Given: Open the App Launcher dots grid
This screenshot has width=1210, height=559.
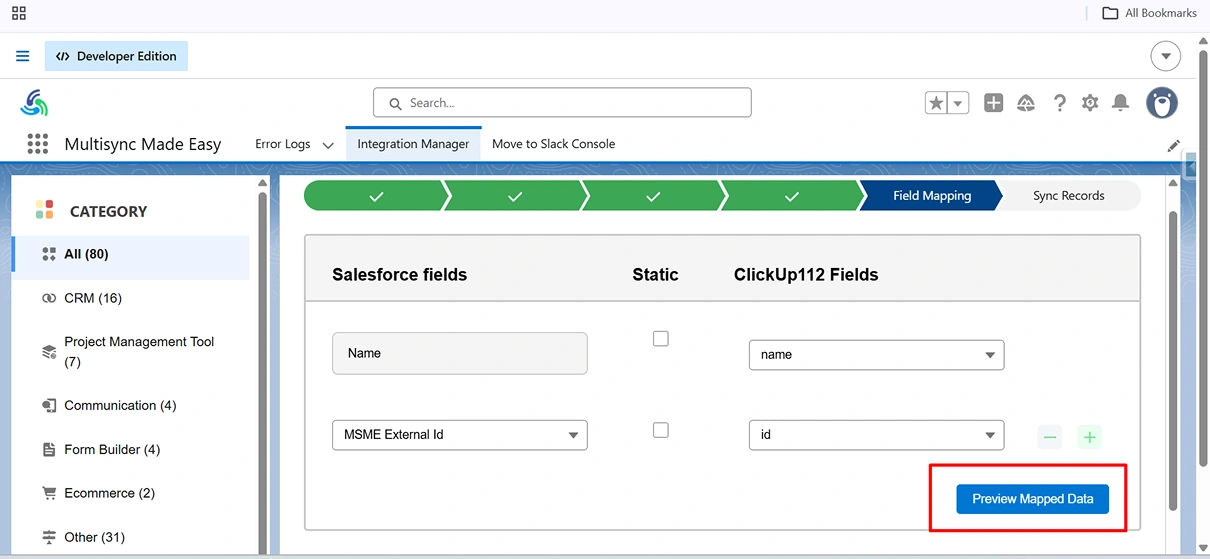Looking at the screenshot, I should click(x=38, y=144).
